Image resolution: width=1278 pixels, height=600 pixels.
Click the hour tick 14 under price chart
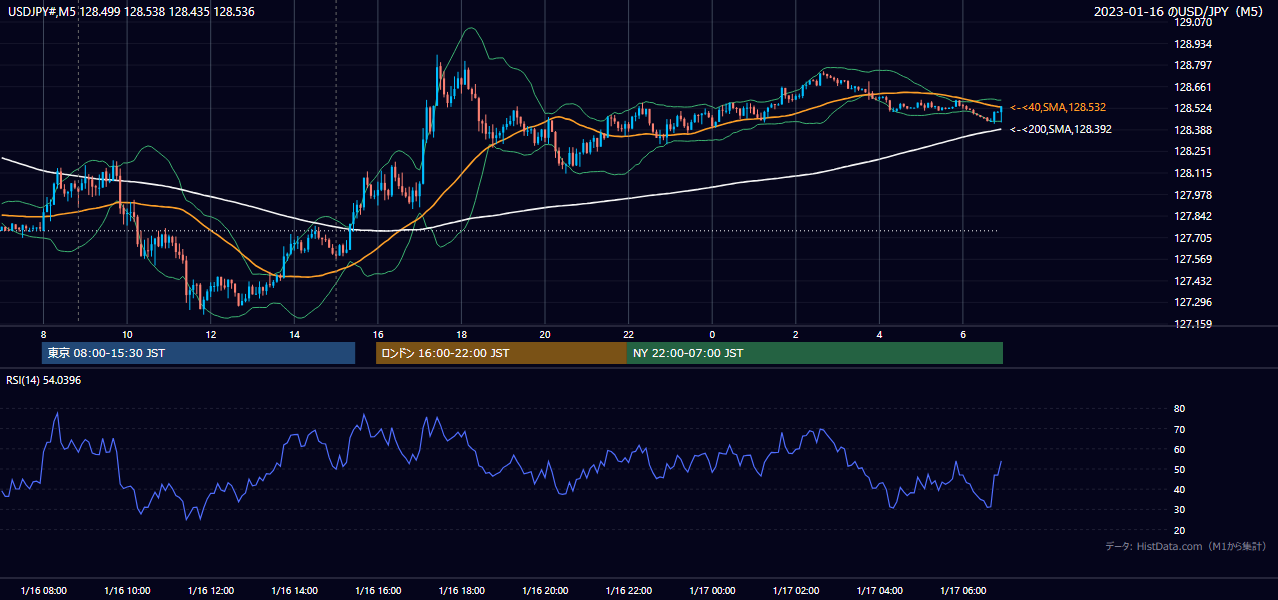(294, 333)
